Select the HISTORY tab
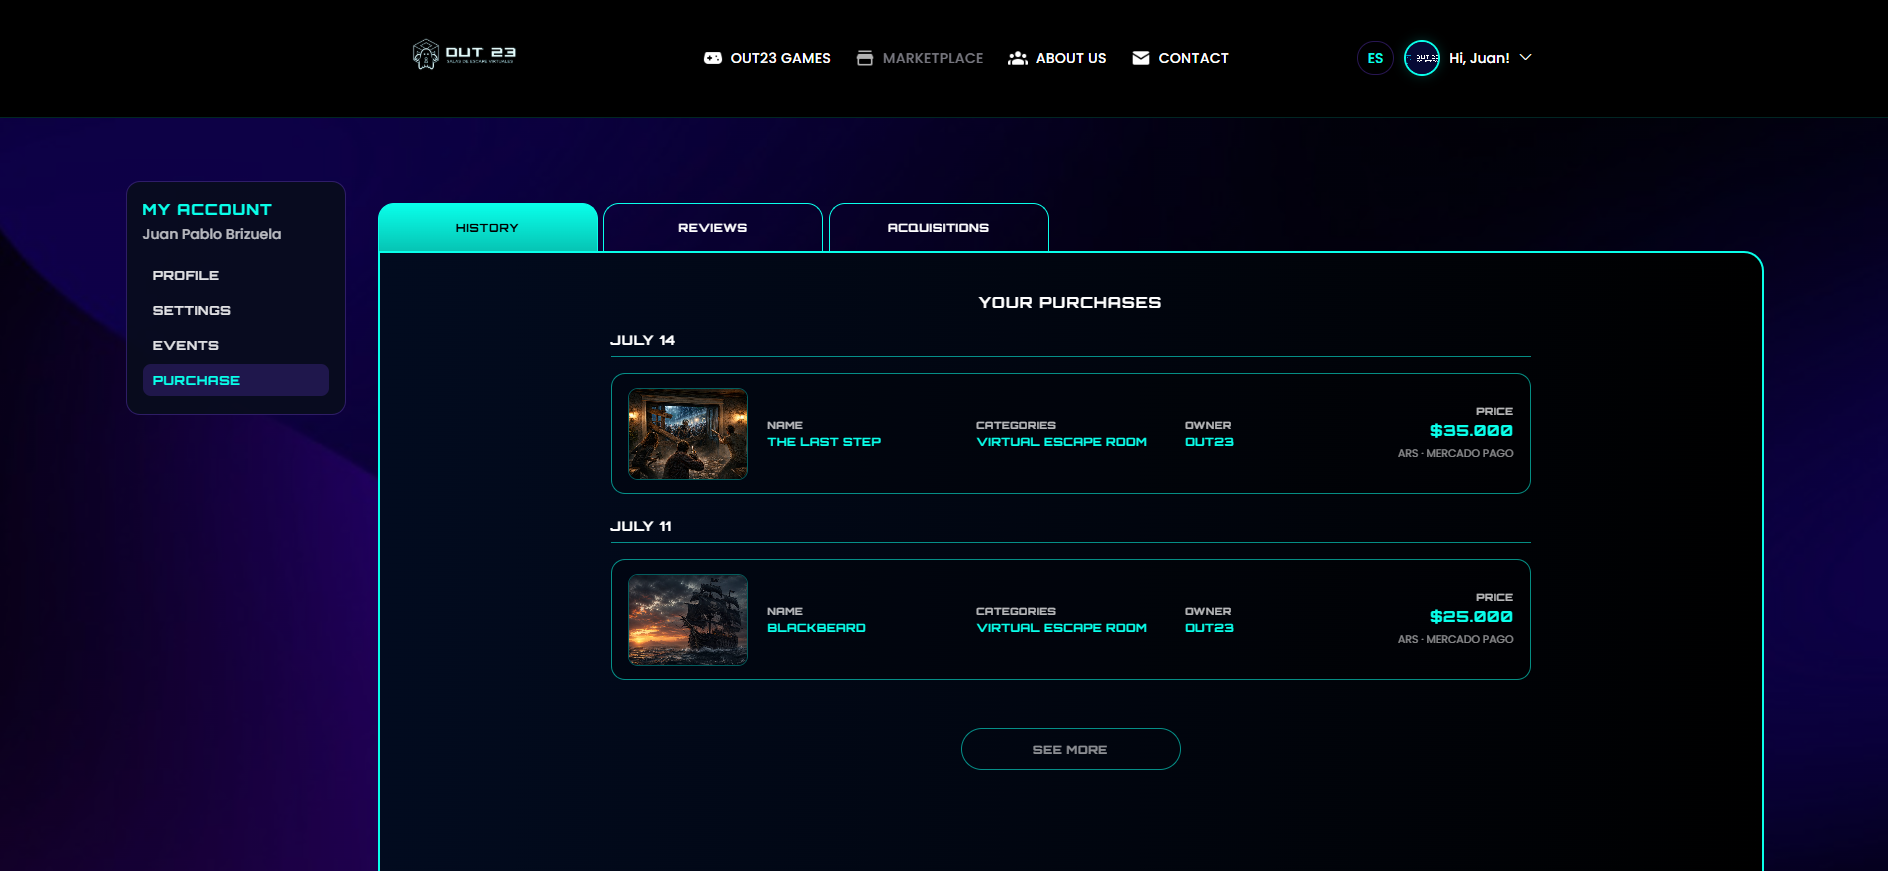This screenshot has width=1888, height=871. pos(488,227)
